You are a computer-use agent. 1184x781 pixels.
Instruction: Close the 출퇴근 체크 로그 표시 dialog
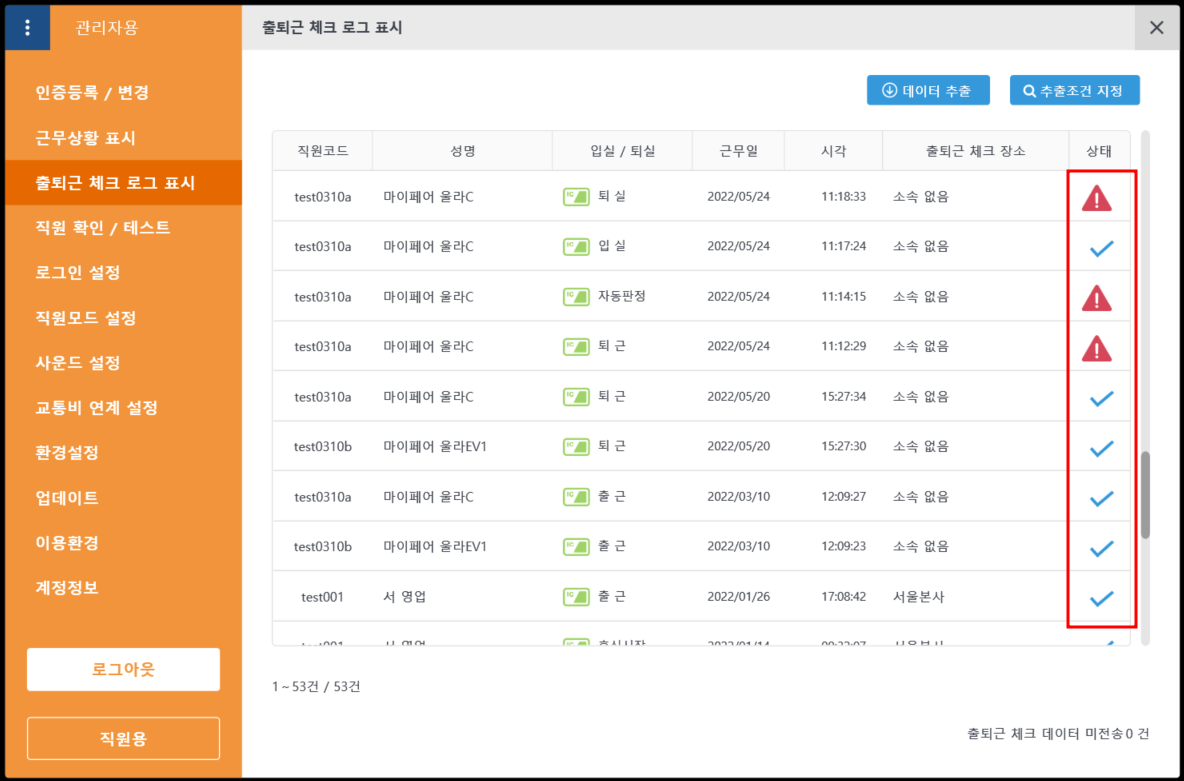click(1157, 27)
